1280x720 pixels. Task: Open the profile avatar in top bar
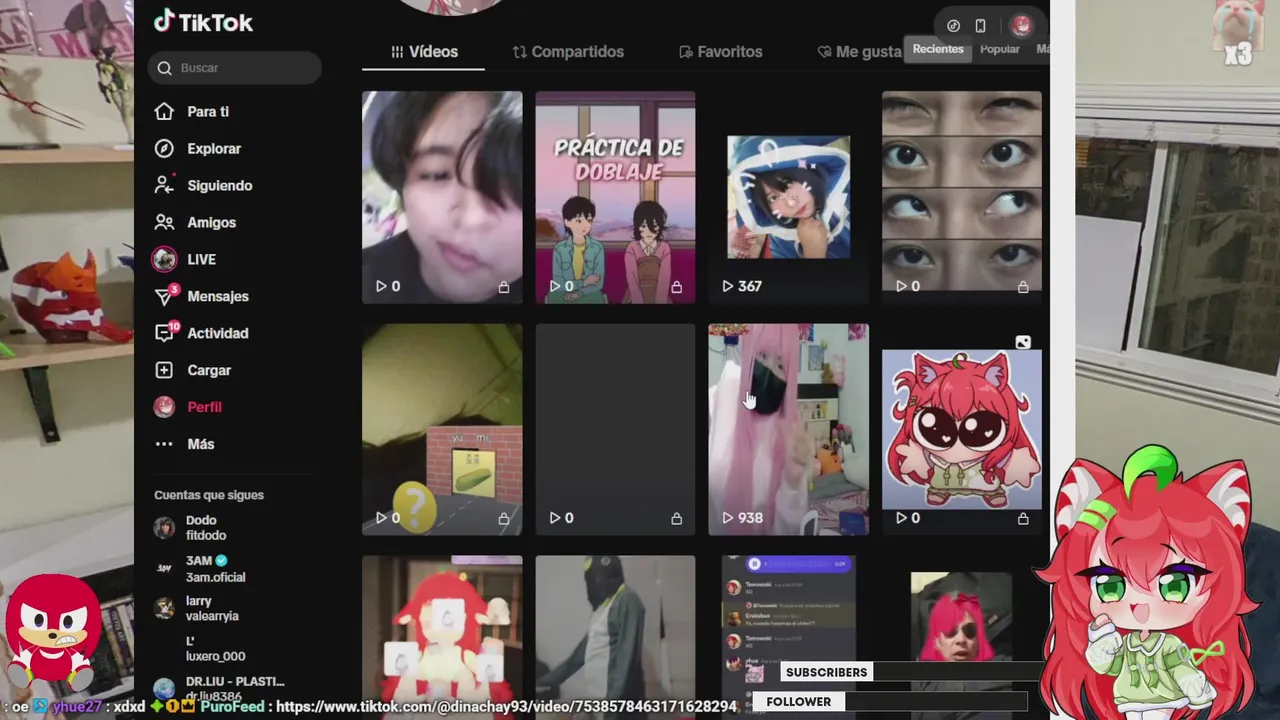pos(1020,26)
